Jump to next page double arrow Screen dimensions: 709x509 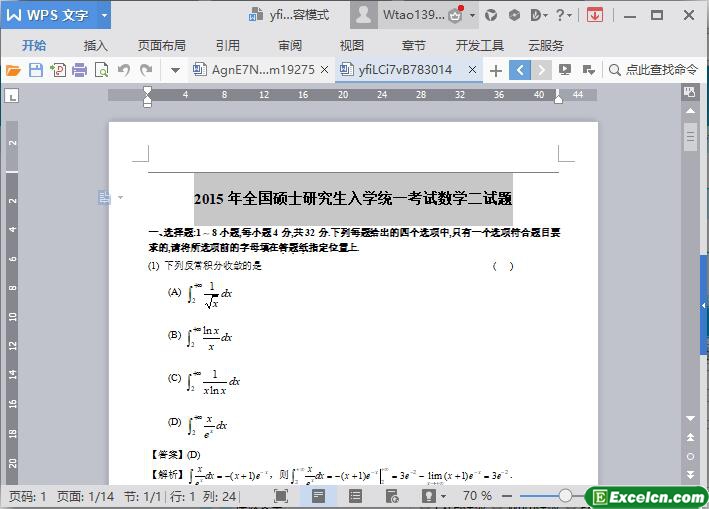coord(690,475)
